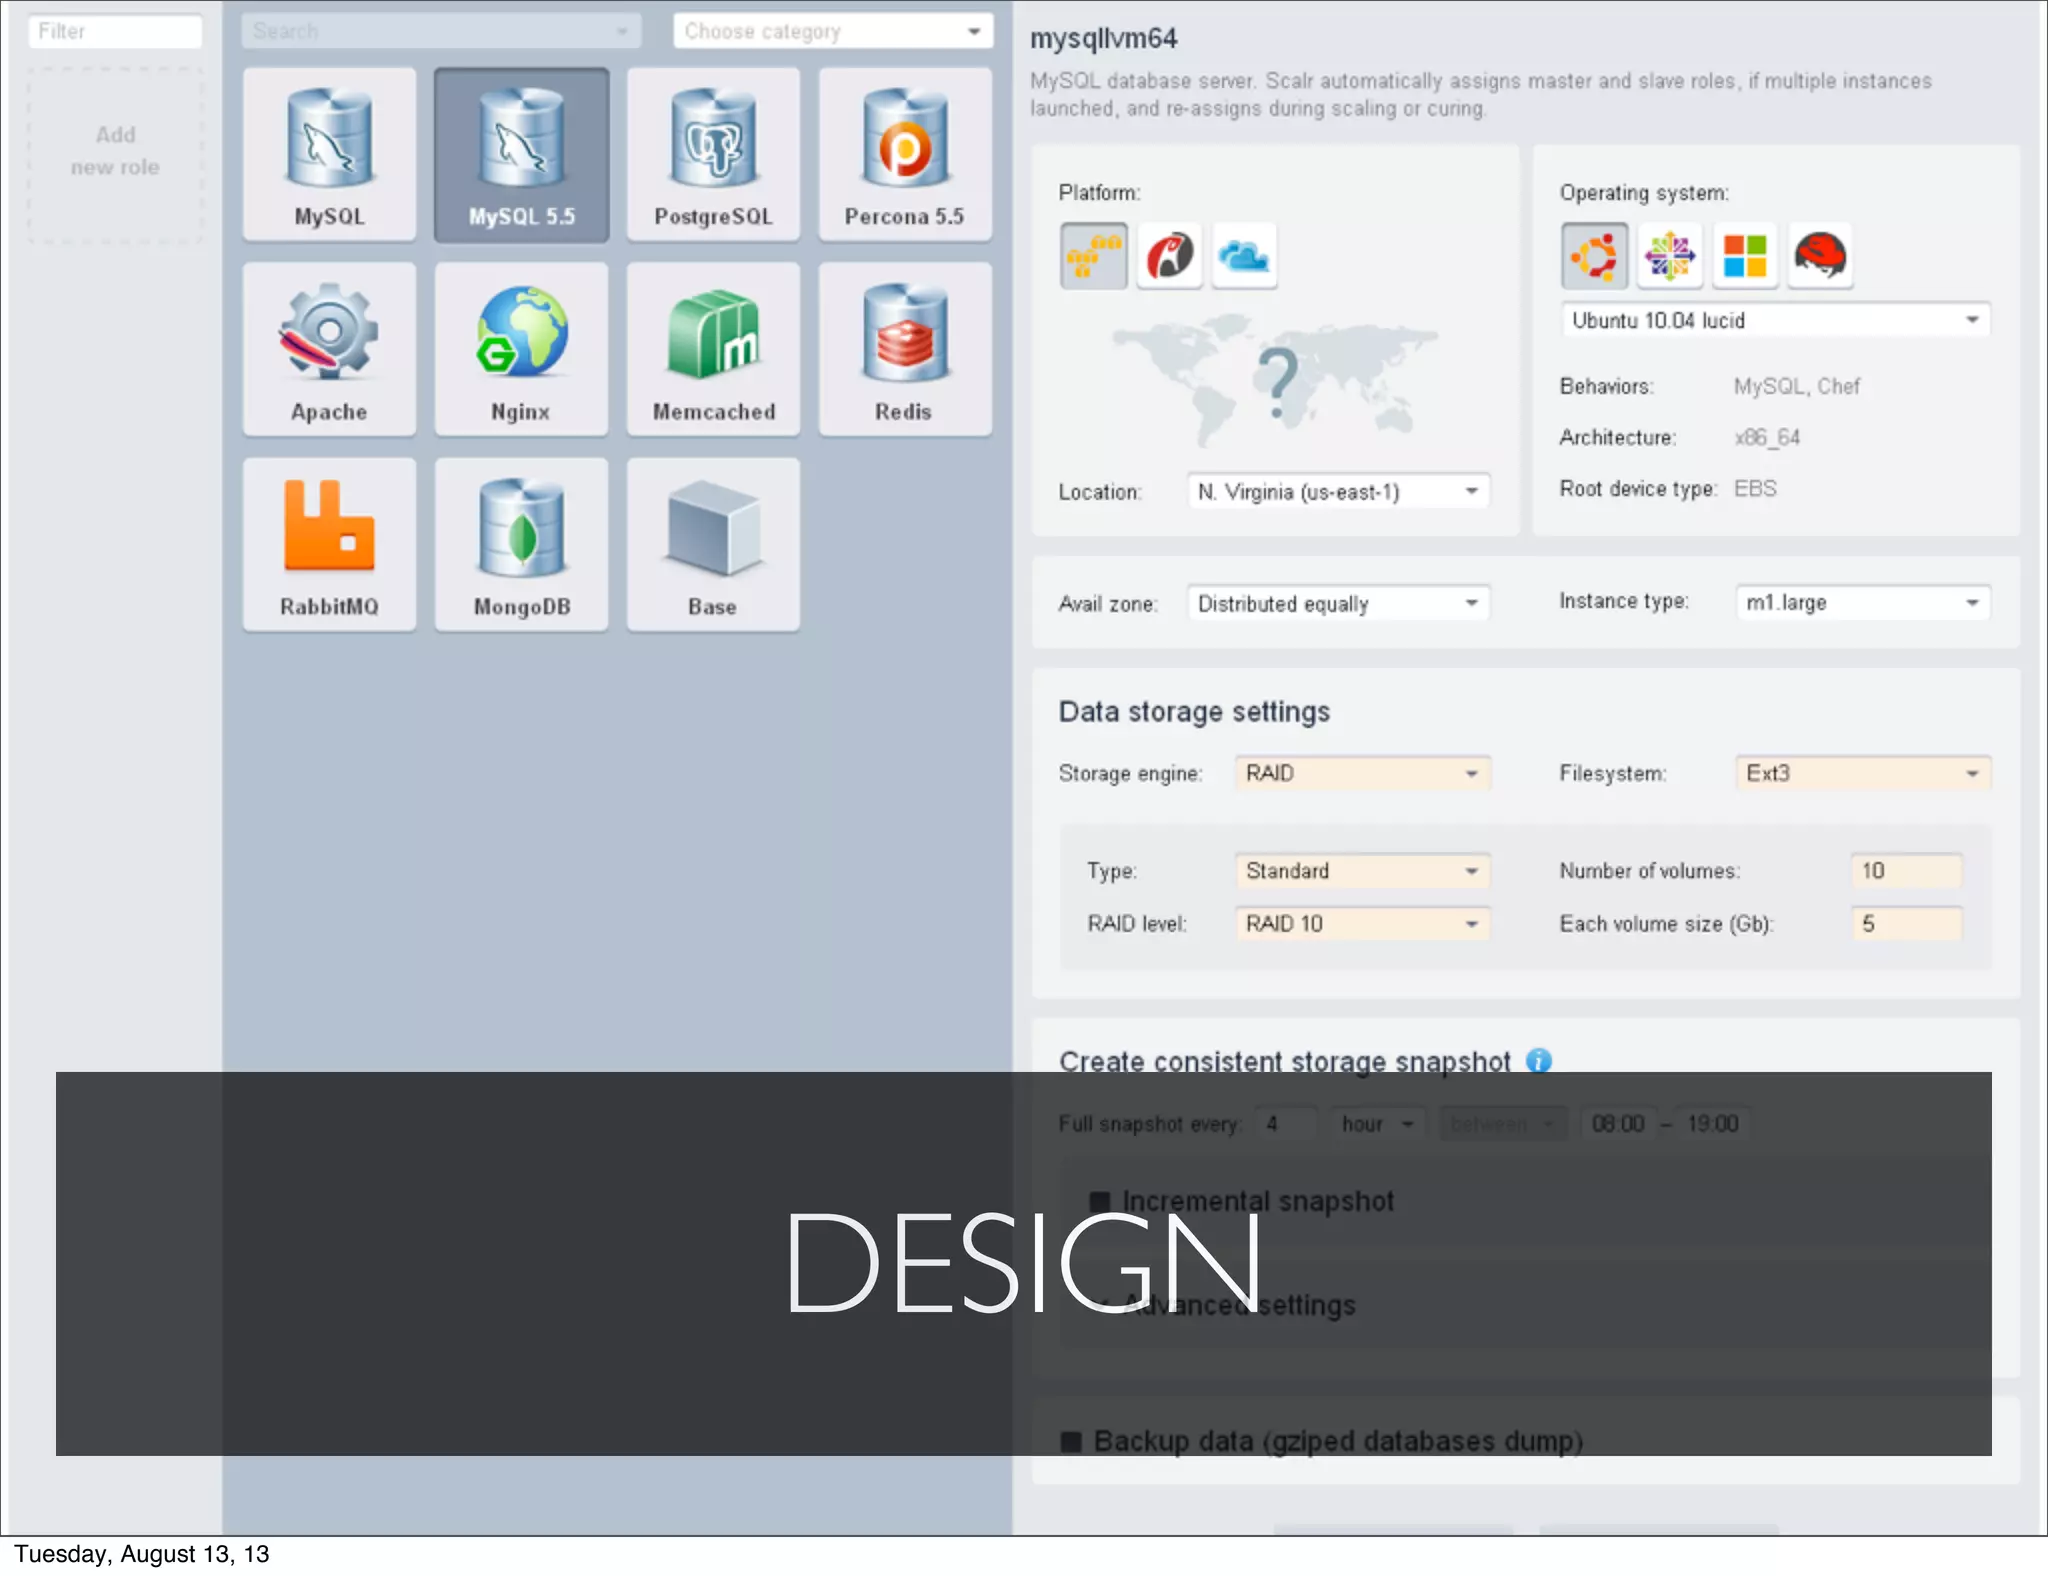2048x1576 pixels.
Task: Open the Instance type m1.large dropdown
Action: [1863, 602]
